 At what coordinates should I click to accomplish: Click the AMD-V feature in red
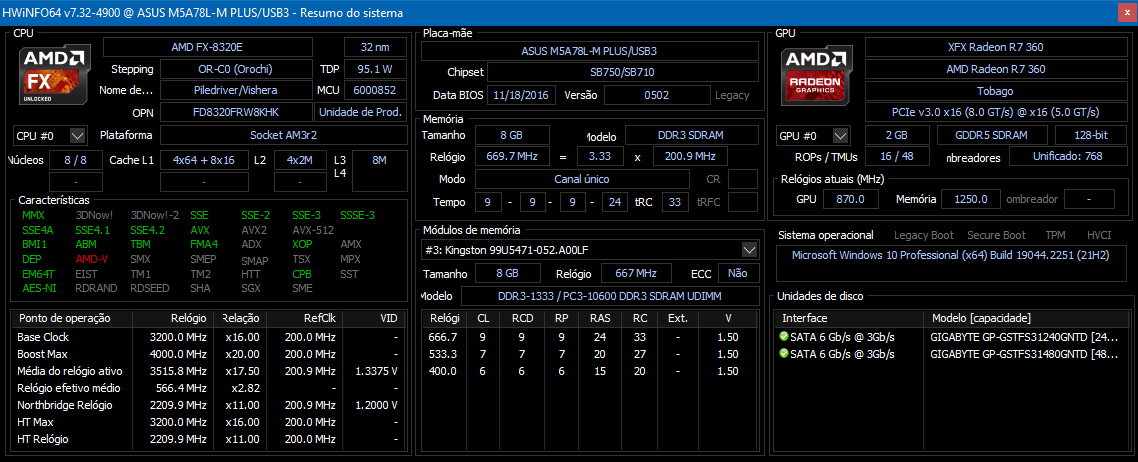(91, 259)
